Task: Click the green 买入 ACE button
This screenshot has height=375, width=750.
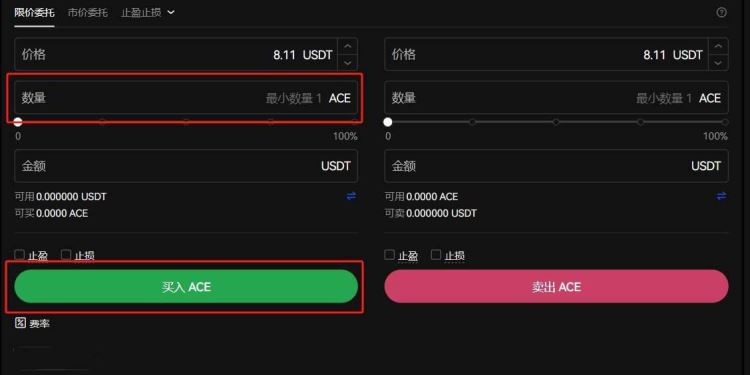Action: click(x=186, y=287)
